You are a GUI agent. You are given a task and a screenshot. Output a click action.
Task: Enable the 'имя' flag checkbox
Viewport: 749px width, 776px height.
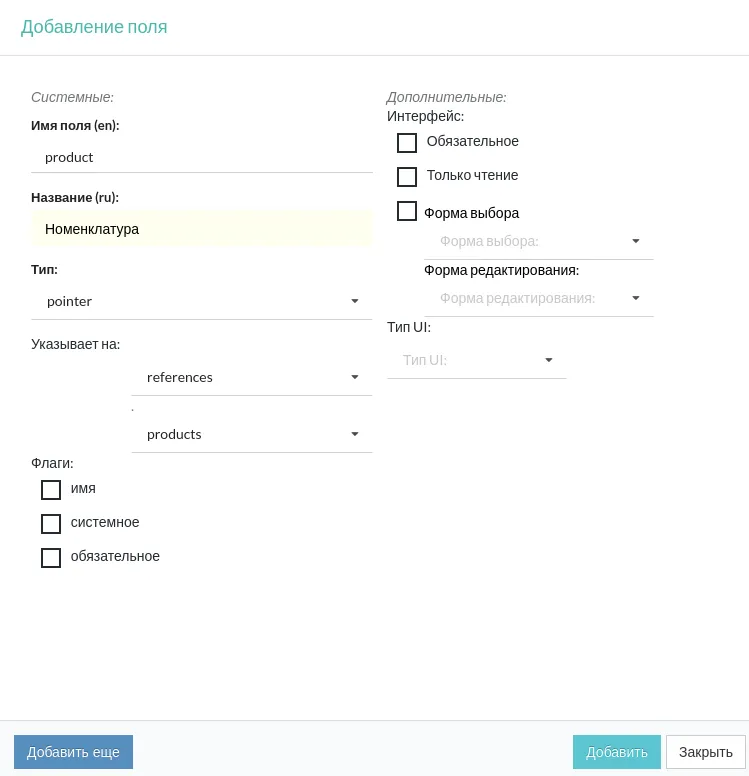[x=51, y=490]
